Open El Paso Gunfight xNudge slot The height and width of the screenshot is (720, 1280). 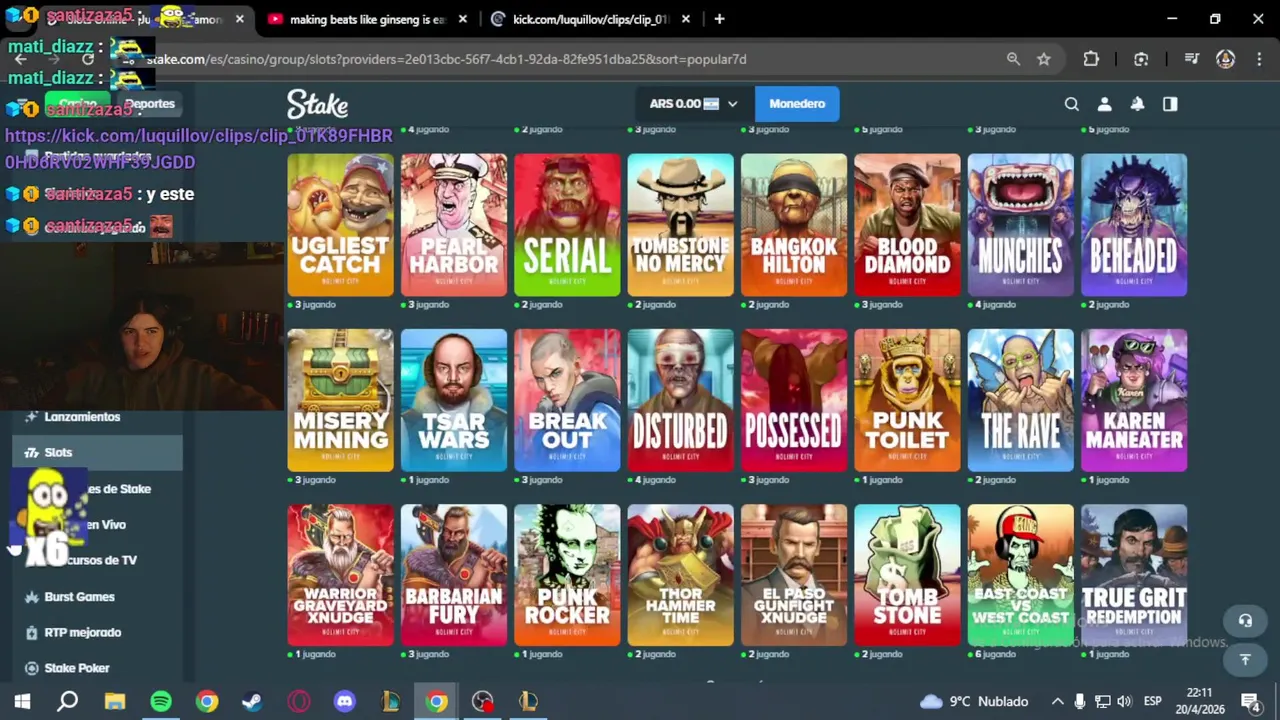coord(794,575)
